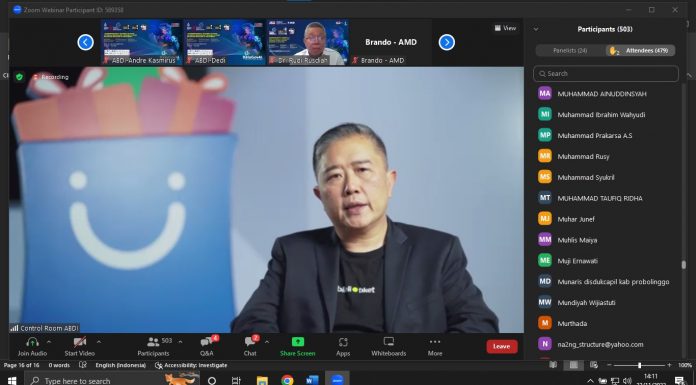Select Brando - AMD video tile
This screenshot has width=696, height=385.
tap(391, 42)
